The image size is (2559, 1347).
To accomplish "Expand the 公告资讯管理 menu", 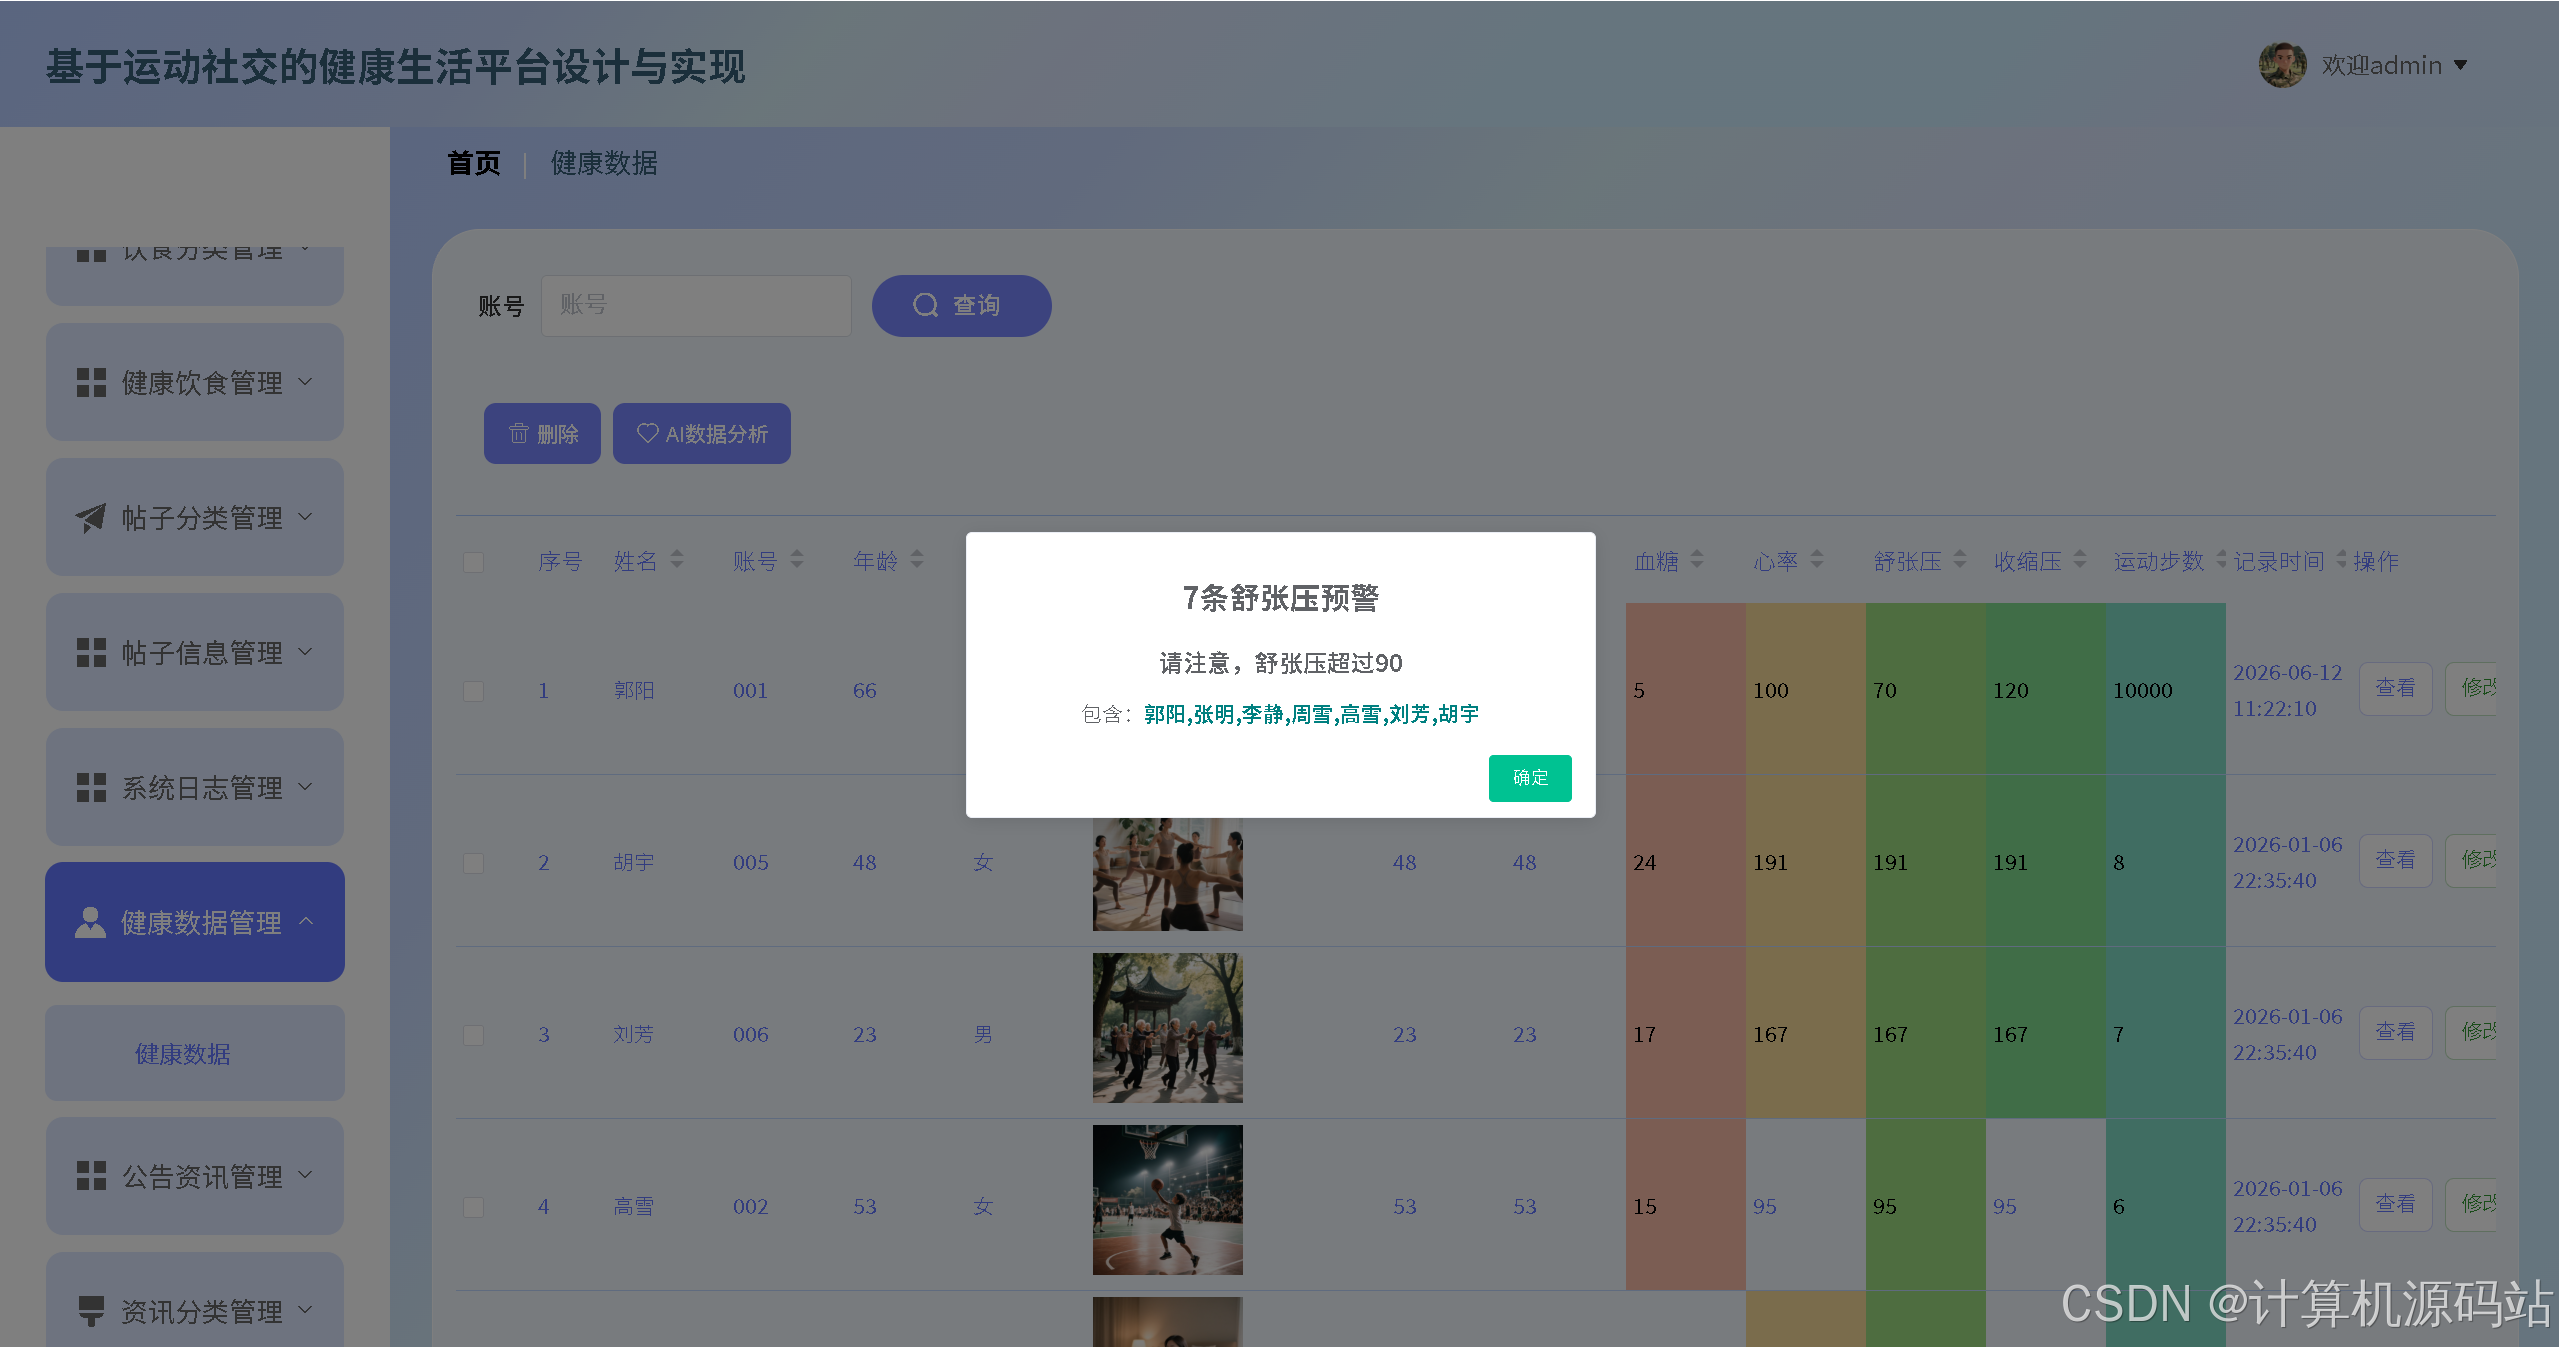I will click(195, 1176).
